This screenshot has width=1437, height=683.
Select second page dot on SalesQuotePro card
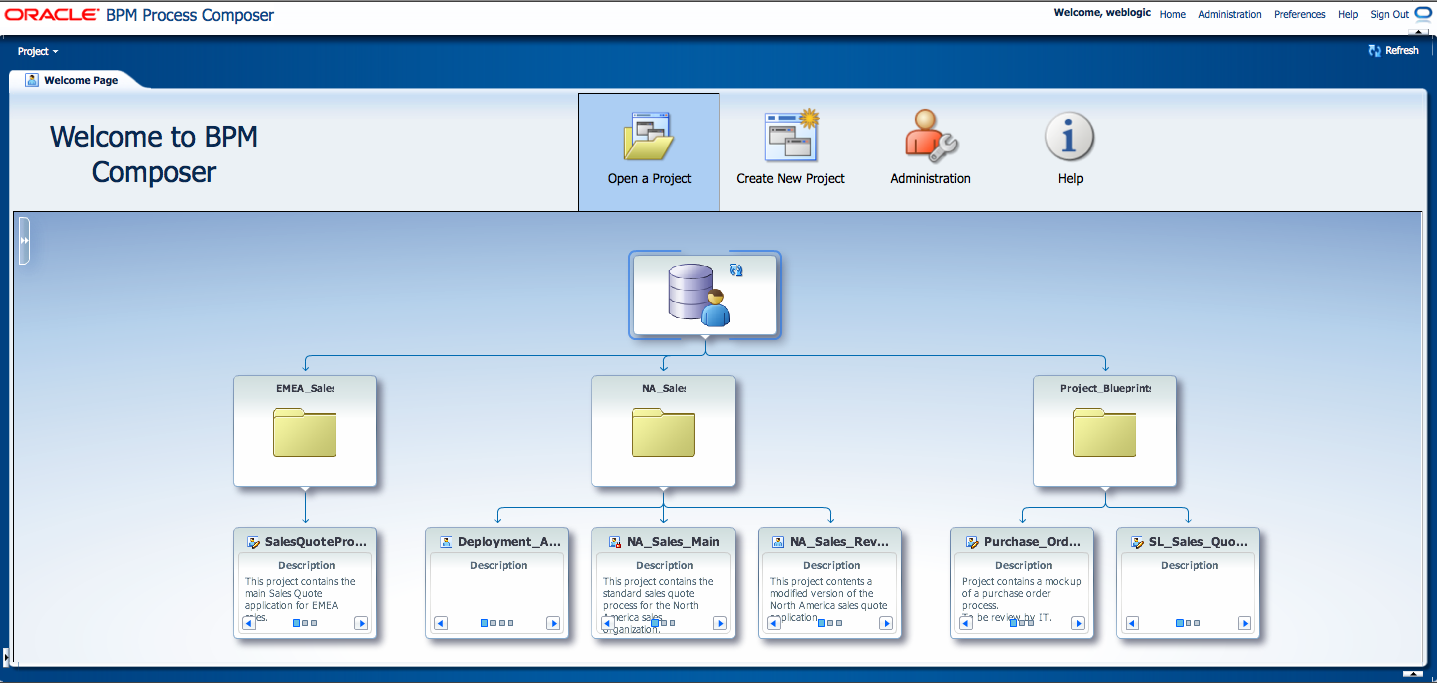(306, 623)
